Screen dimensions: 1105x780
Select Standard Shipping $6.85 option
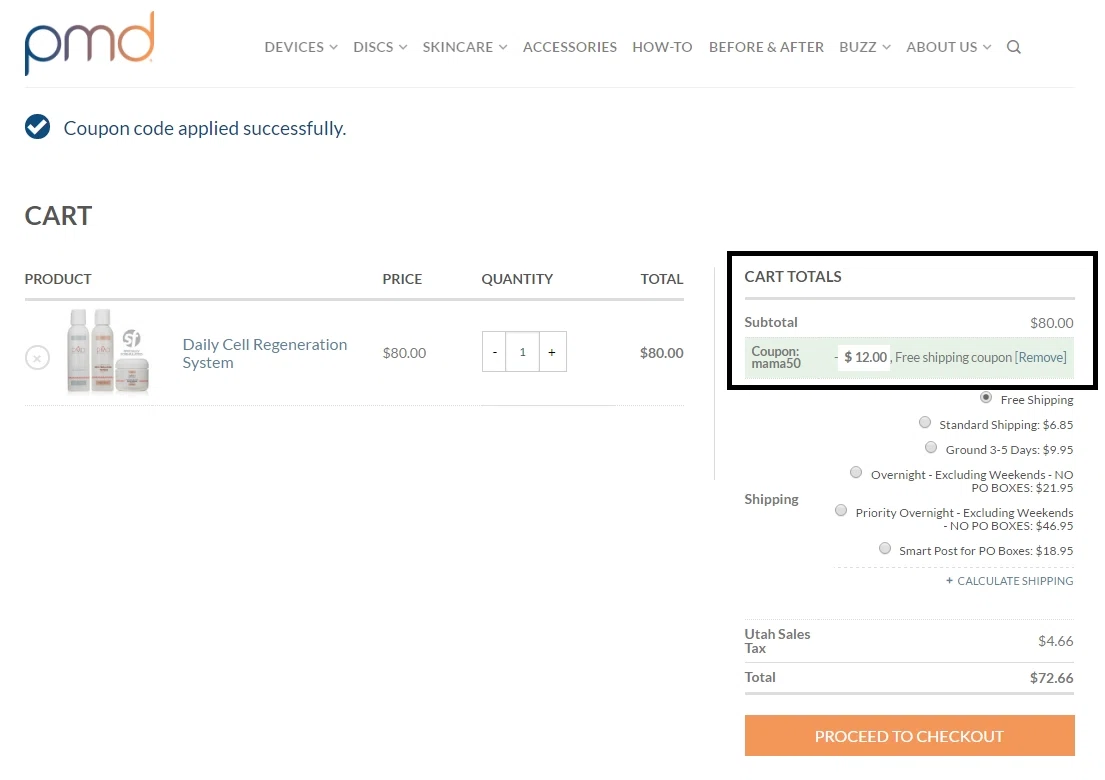coord(925,423)
